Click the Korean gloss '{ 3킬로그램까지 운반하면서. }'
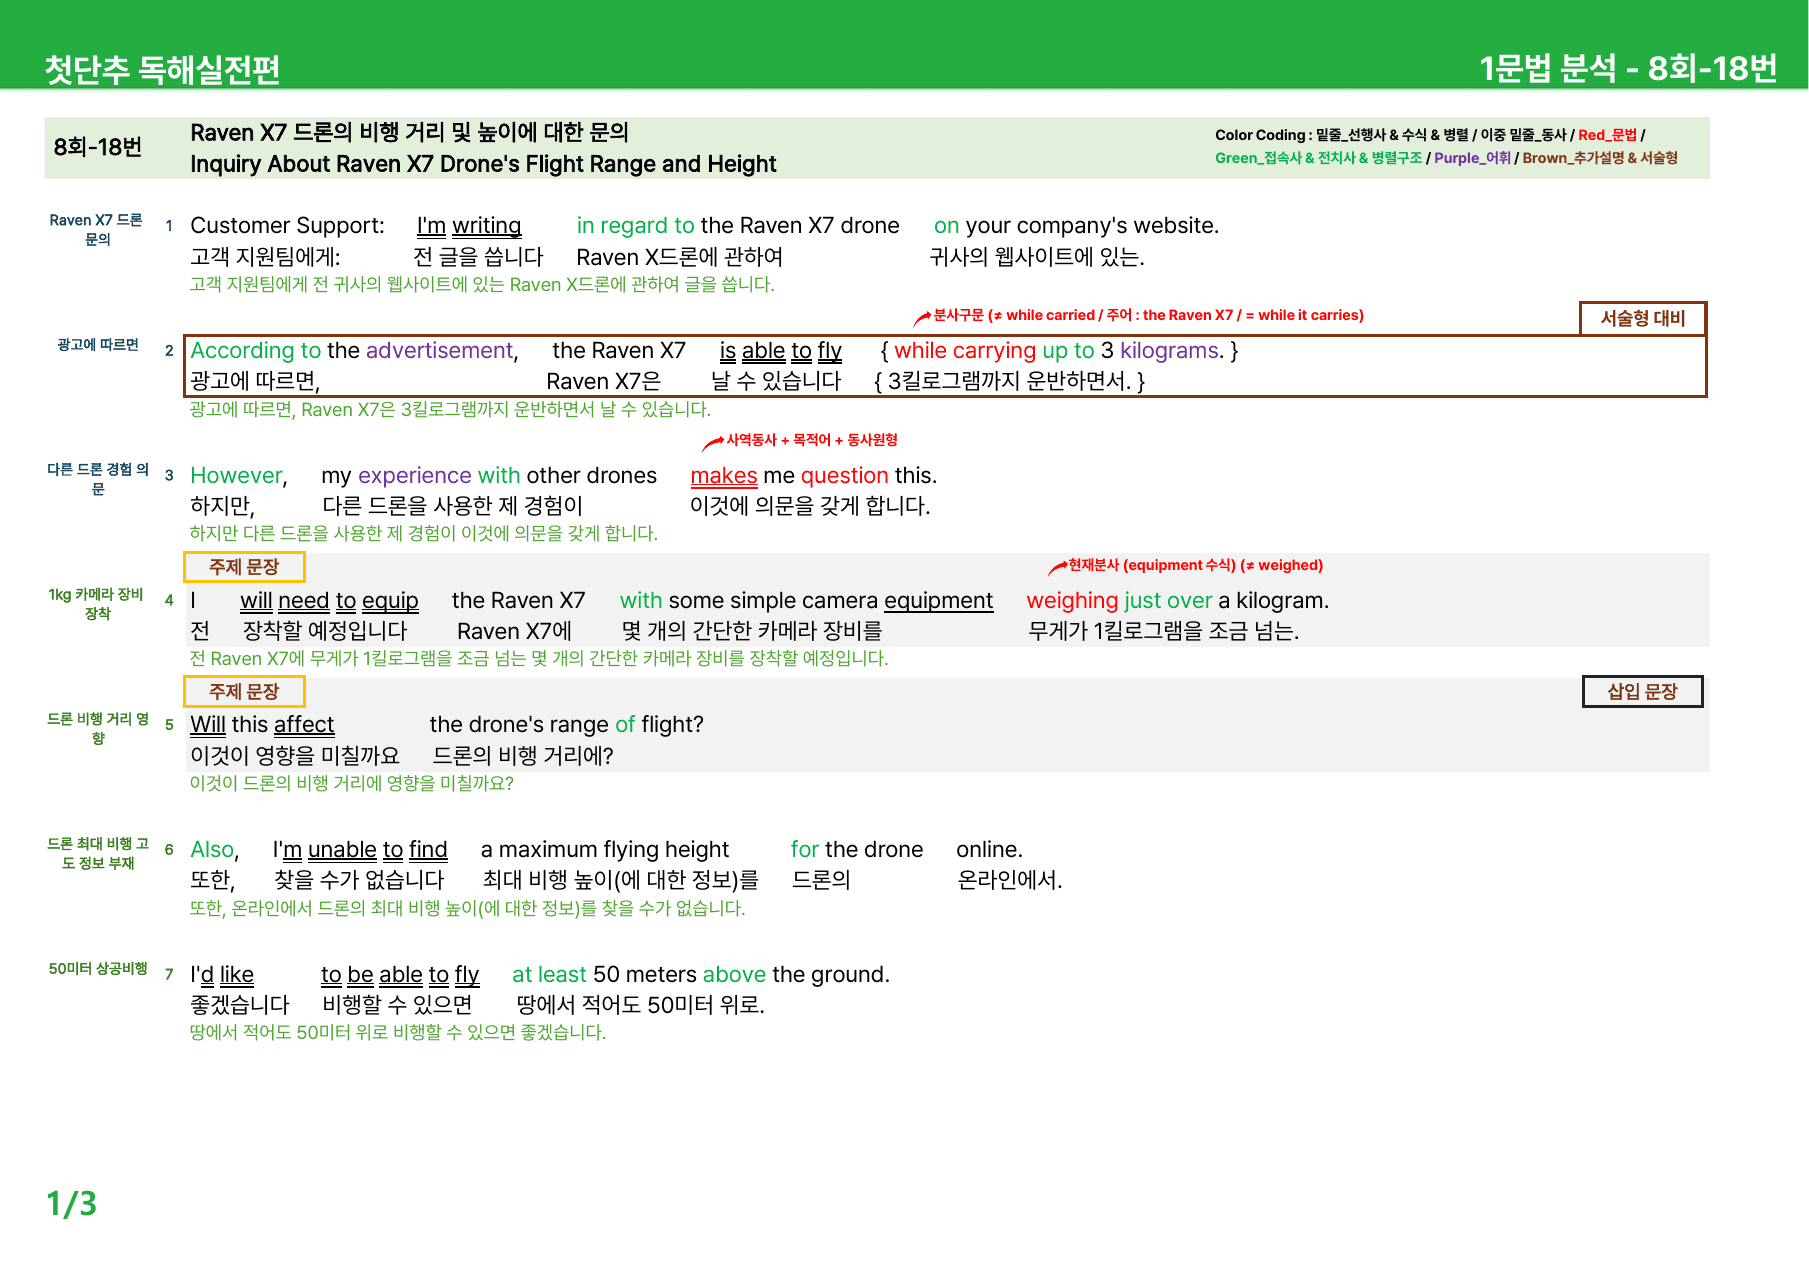 [1009, 381]
